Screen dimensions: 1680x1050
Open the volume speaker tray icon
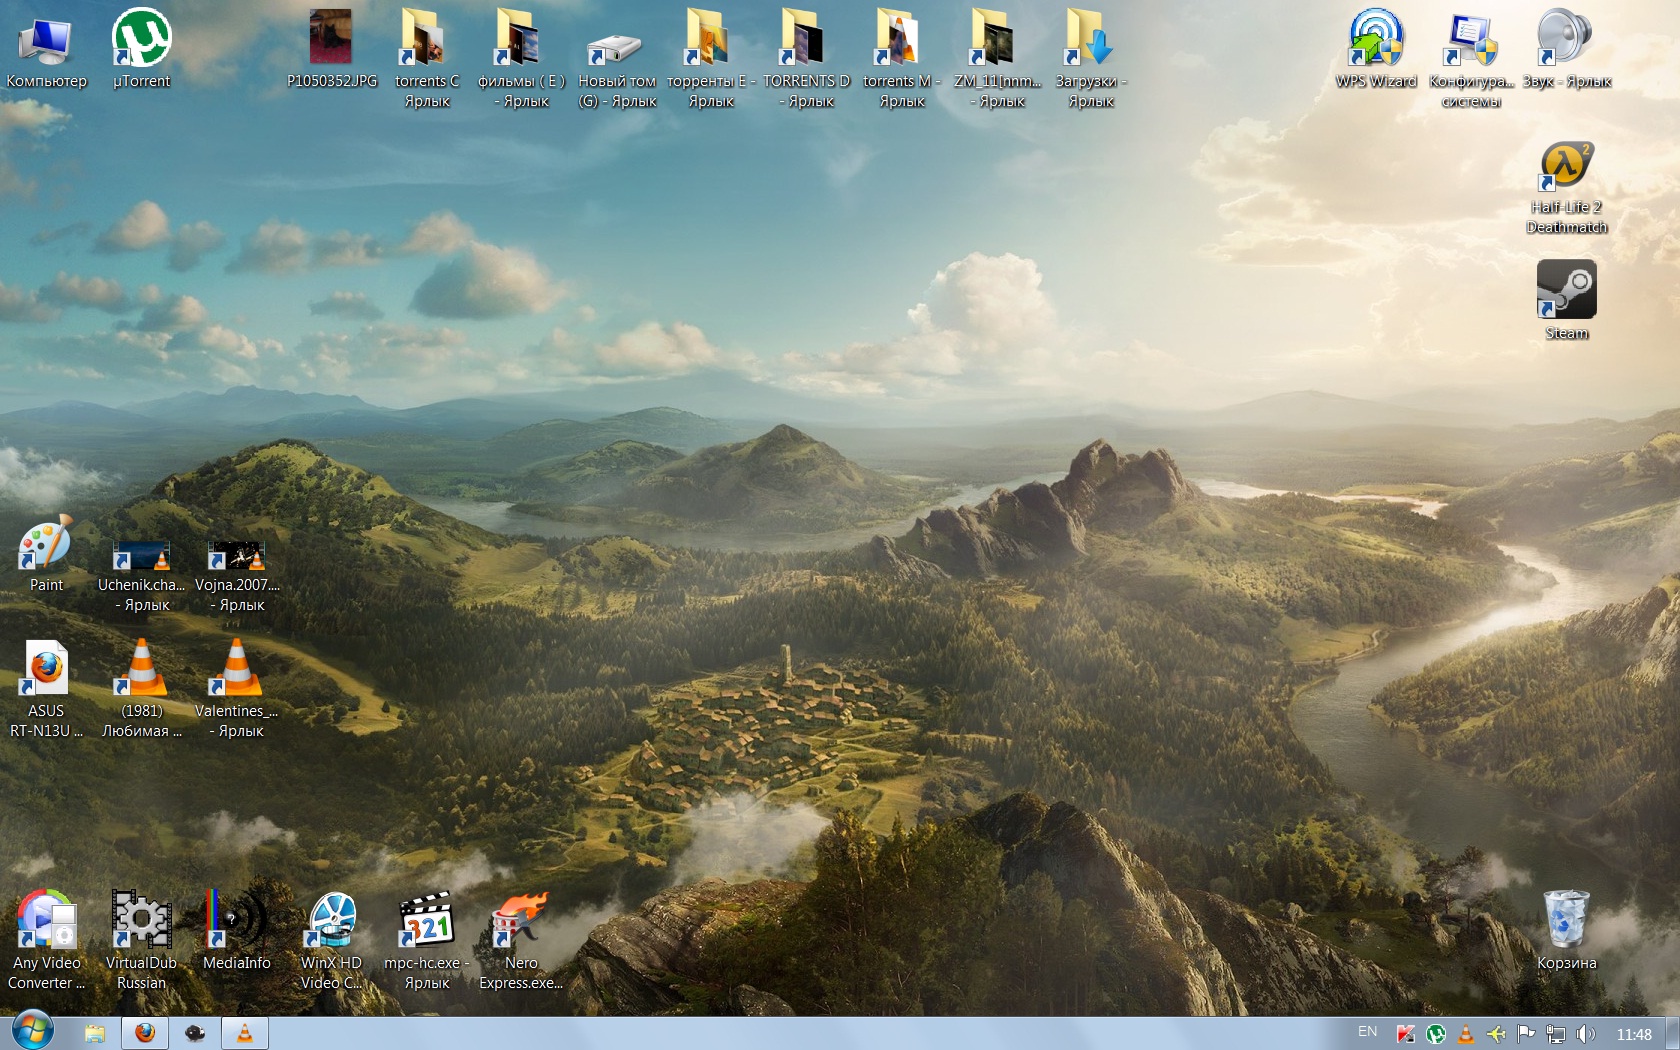(1585, 1034)
